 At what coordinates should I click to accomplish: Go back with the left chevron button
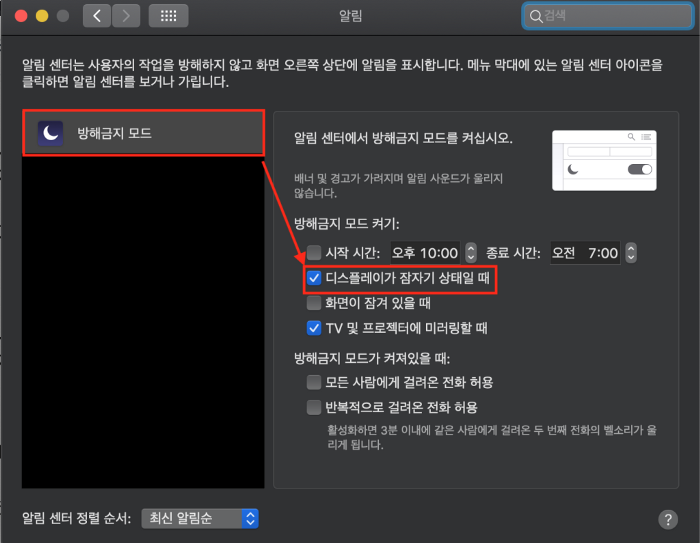96,16
